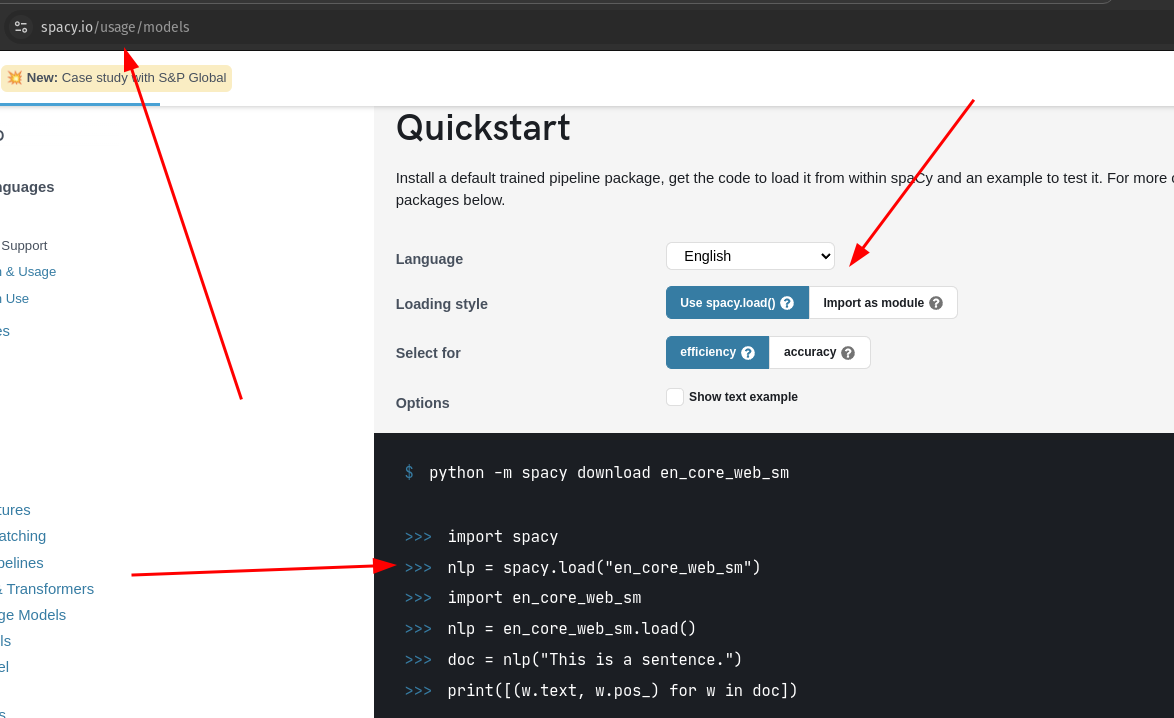
Task: Open the Language dropdown showing English
Action: pyautogui.click(x=750, y=257)
